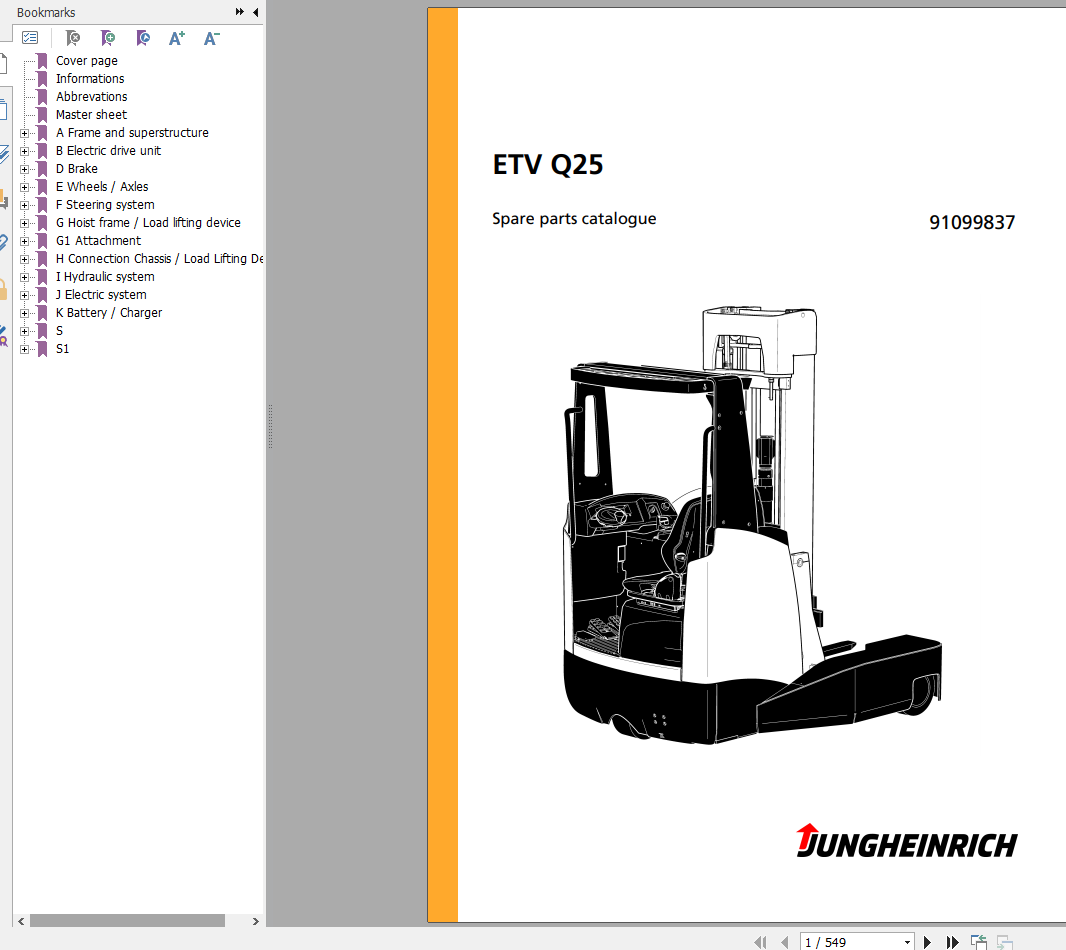1066x950 pixels.
Task: Open the Abbrevations bookmark
Action: coord(91,97)
